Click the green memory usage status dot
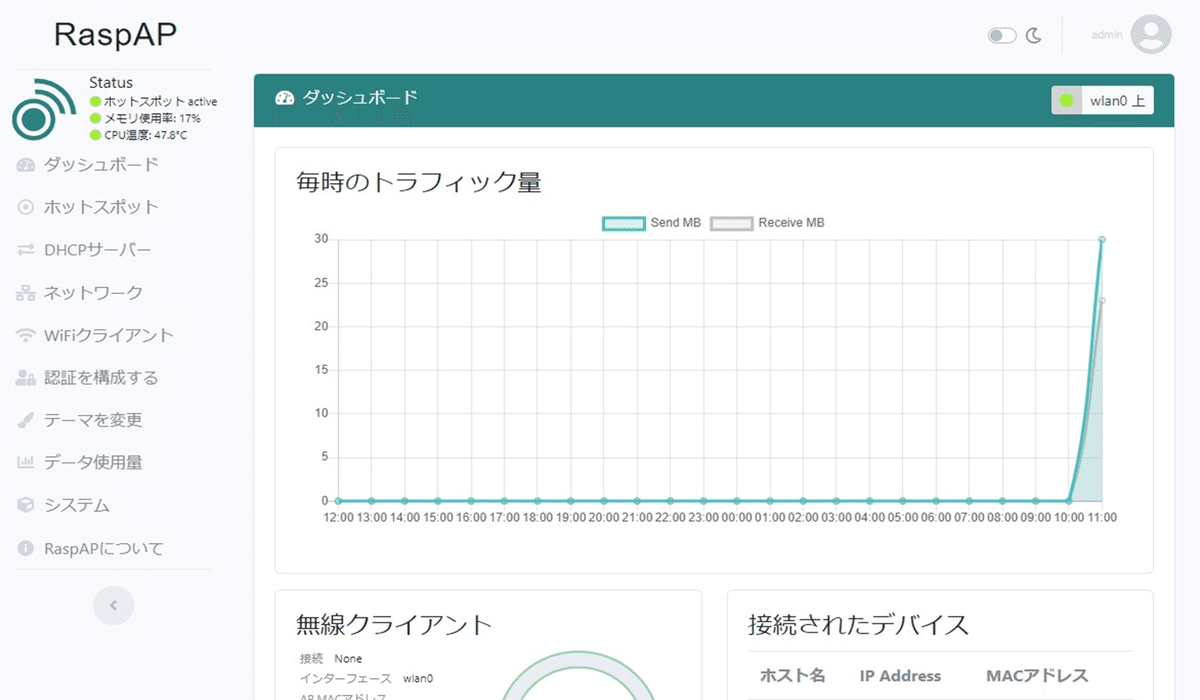Image resolution: width=1200 pixels, height=700 pixels. coord(95,118)
